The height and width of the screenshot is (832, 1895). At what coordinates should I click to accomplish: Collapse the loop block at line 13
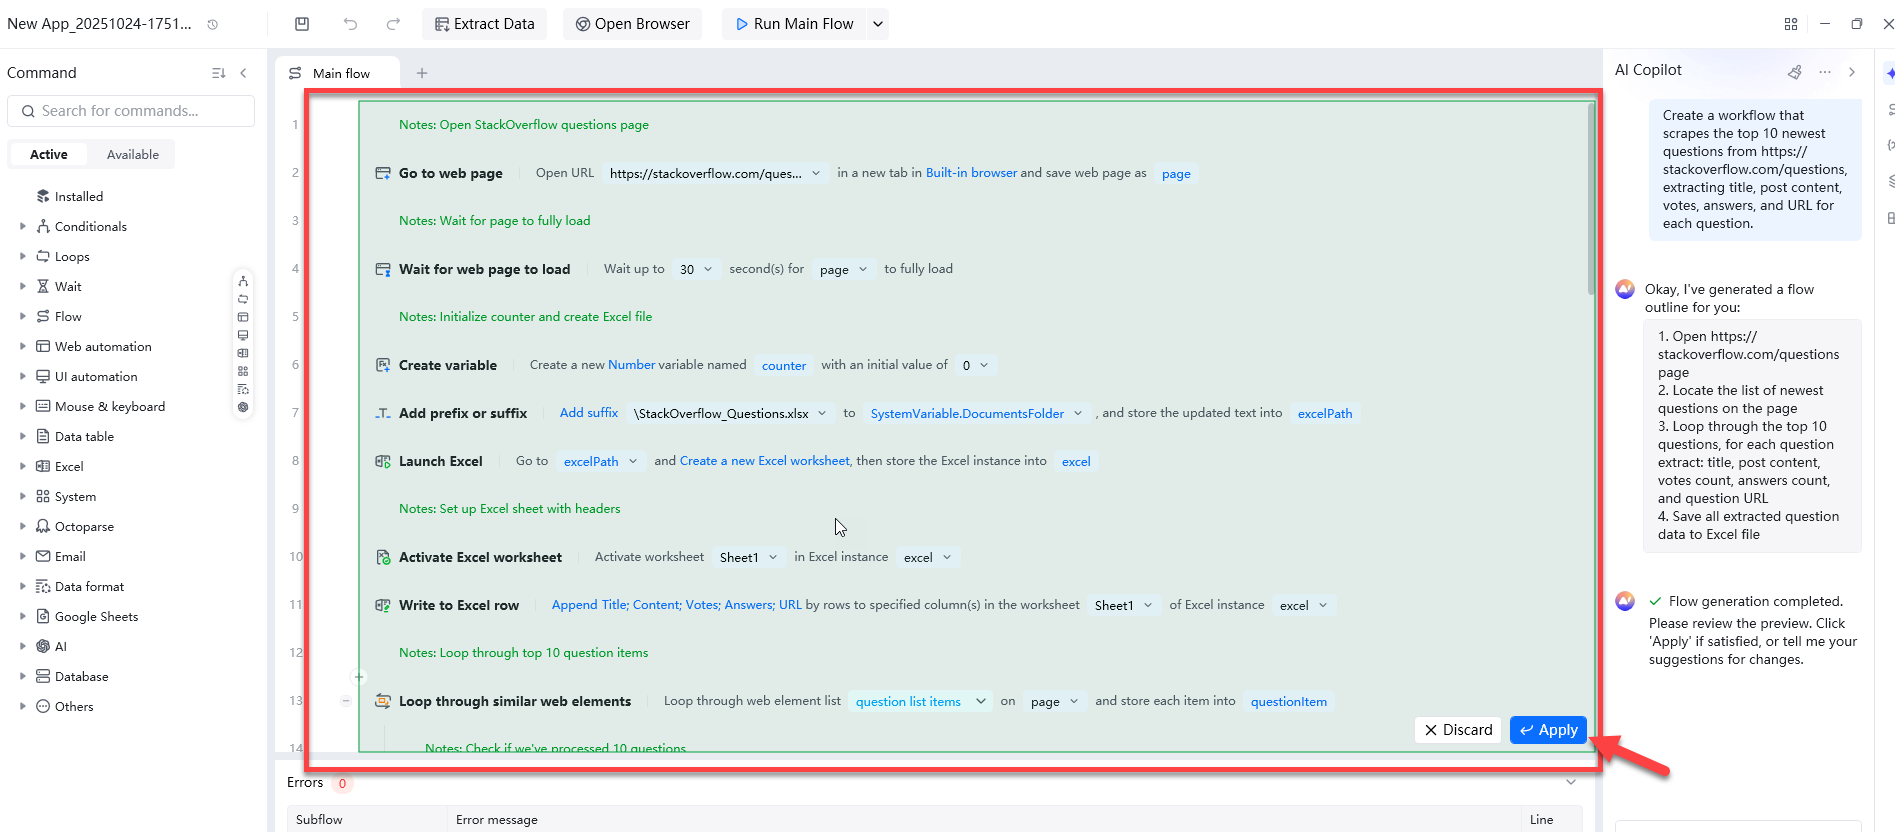(346, 701)
